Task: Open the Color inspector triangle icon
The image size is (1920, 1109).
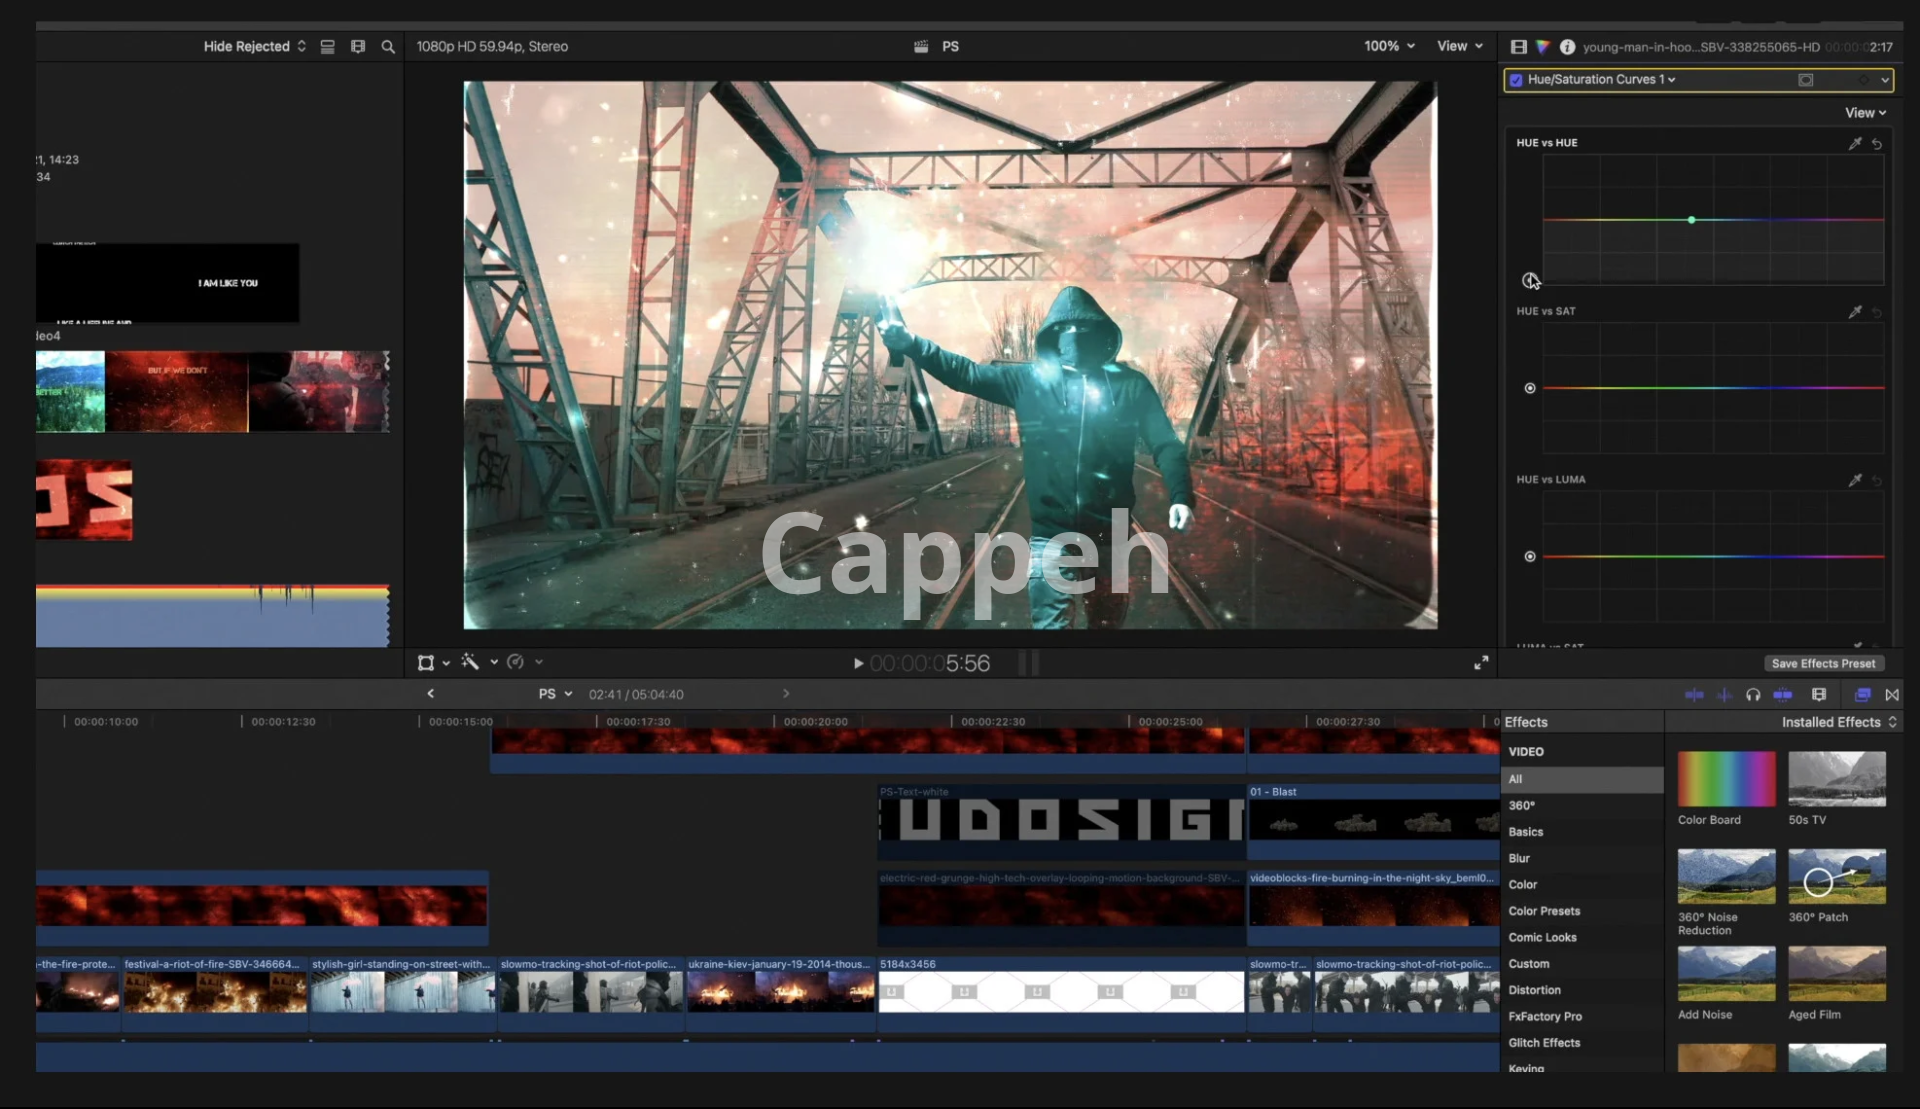Action: [x=1543, y=47]
